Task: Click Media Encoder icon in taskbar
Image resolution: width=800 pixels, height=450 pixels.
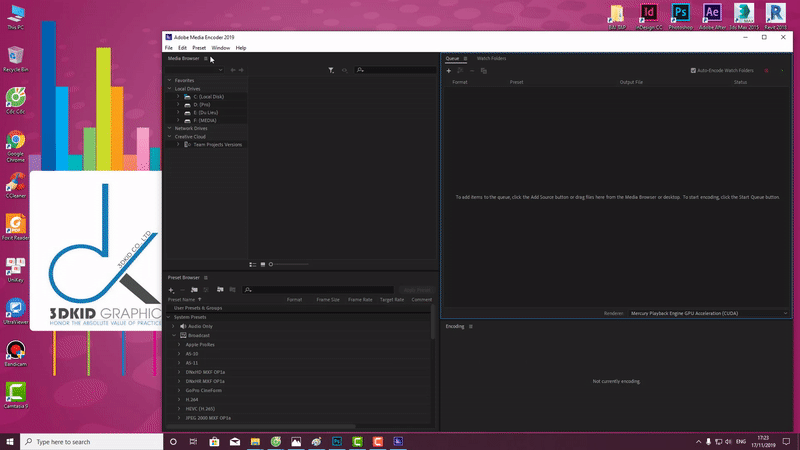Action: coord(398,441)
